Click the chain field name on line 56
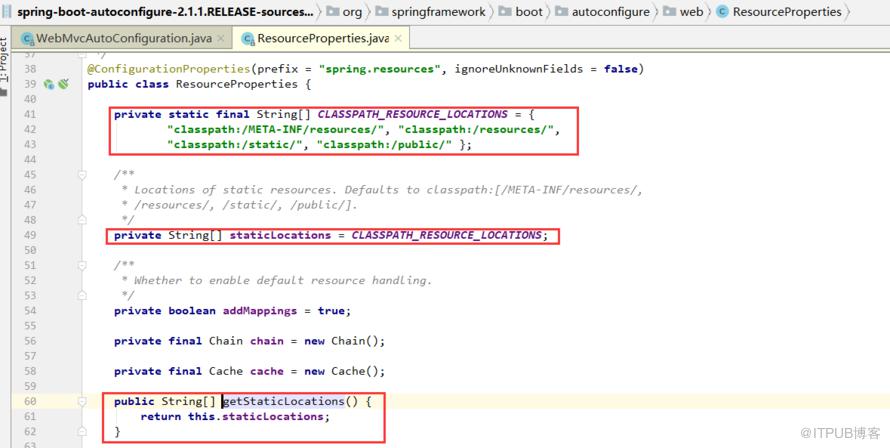This screenshot has height=448, width=890. pos(267,341)
